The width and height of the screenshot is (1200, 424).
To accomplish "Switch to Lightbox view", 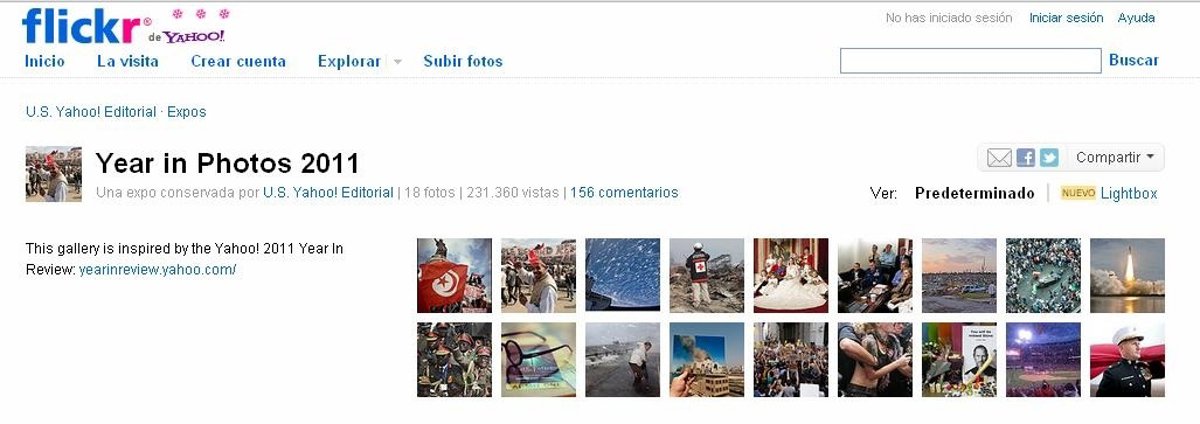I will pos(1129,194).
